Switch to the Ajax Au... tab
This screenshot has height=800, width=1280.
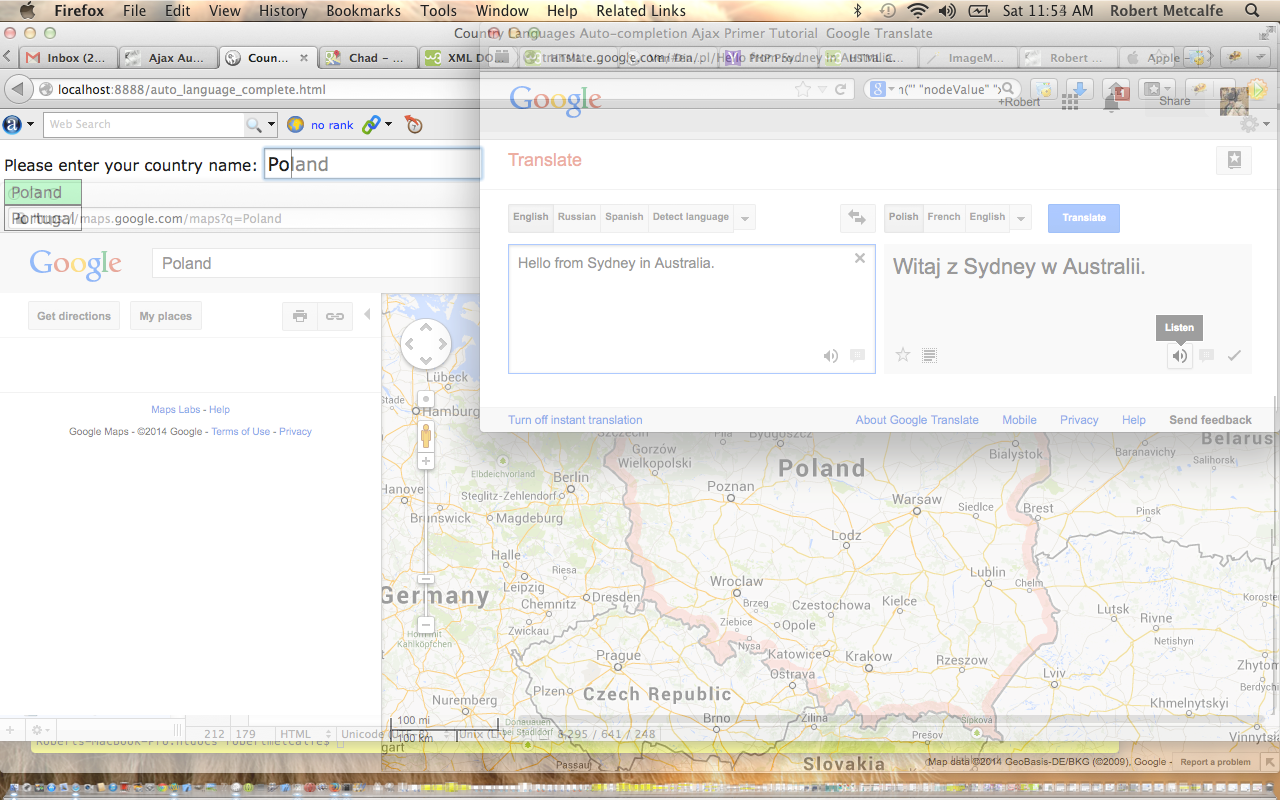tap(168, 58)
